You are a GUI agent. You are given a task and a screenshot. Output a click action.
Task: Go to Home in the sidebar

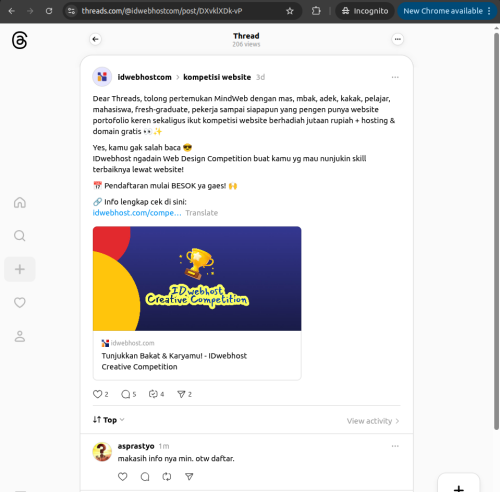point(20,202)
